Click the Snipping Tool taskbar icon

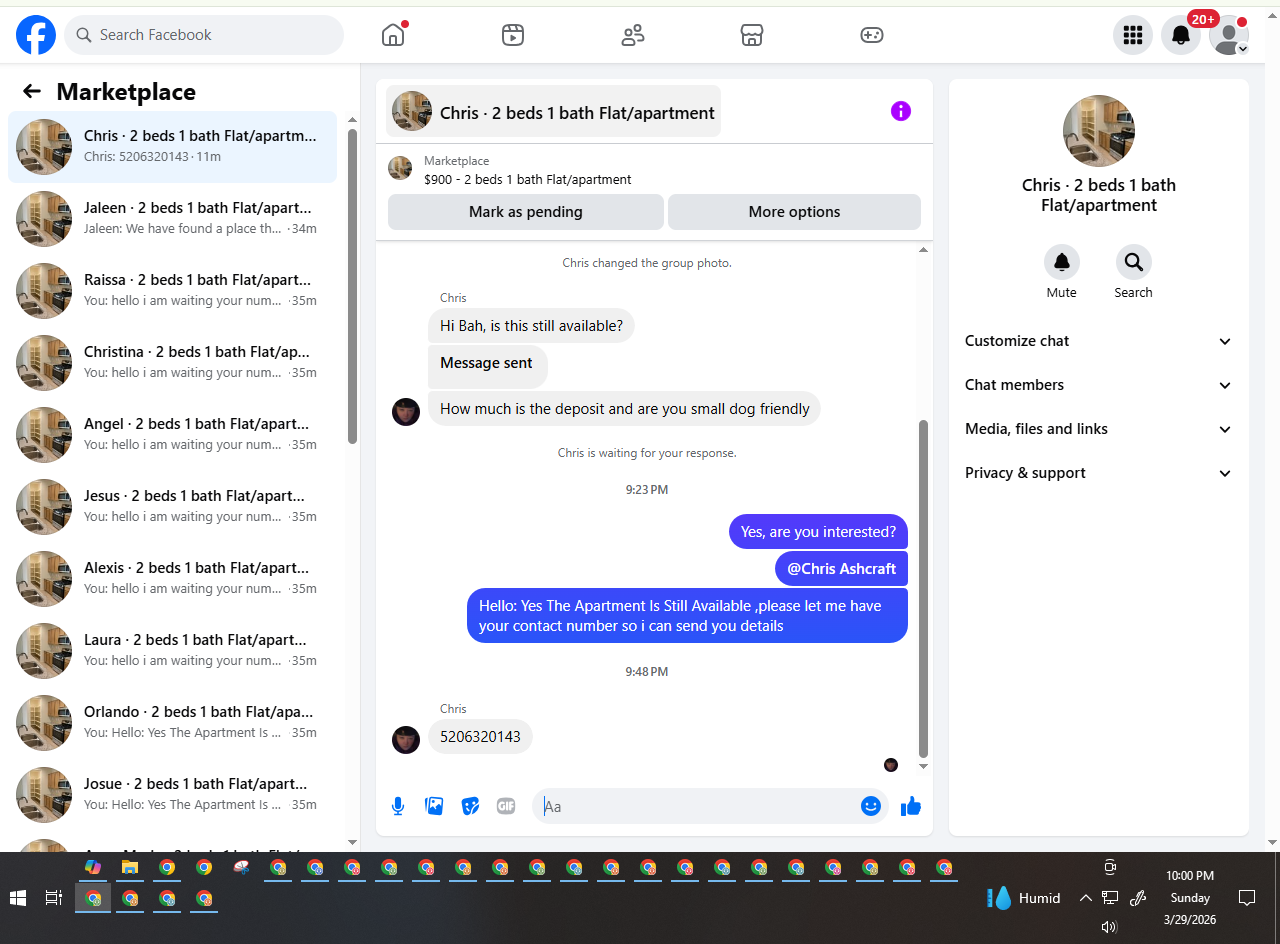pyautogui.click(x=241, y=867)
